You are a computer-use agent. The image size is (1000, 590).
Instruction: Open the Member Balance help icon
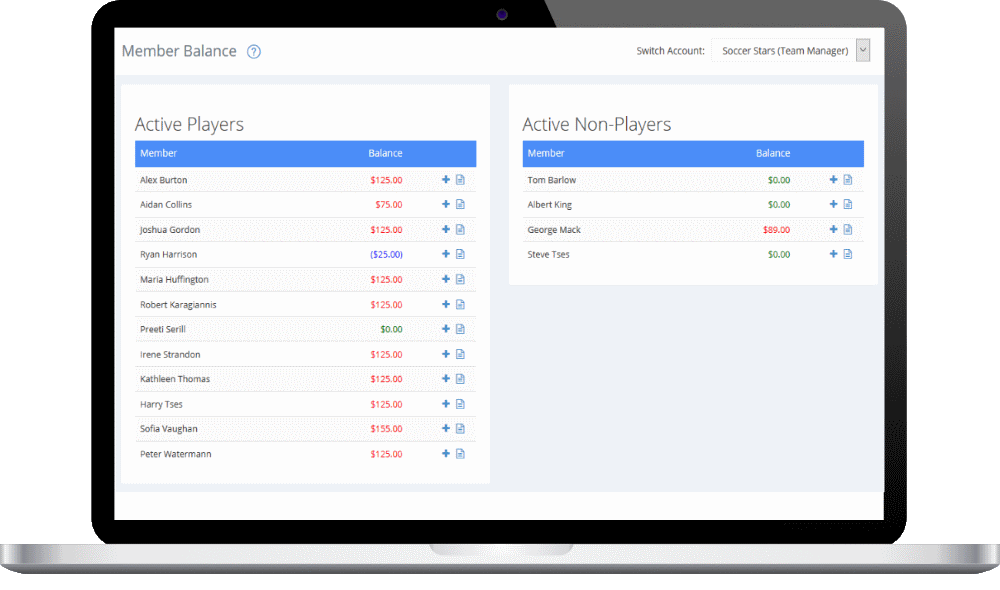[x=254, y=52]
